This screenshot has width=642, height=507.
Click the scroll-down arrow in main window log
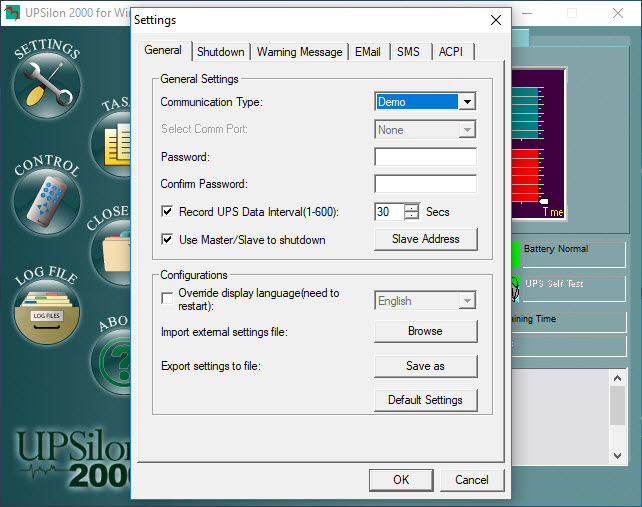[x=617, y=455]
